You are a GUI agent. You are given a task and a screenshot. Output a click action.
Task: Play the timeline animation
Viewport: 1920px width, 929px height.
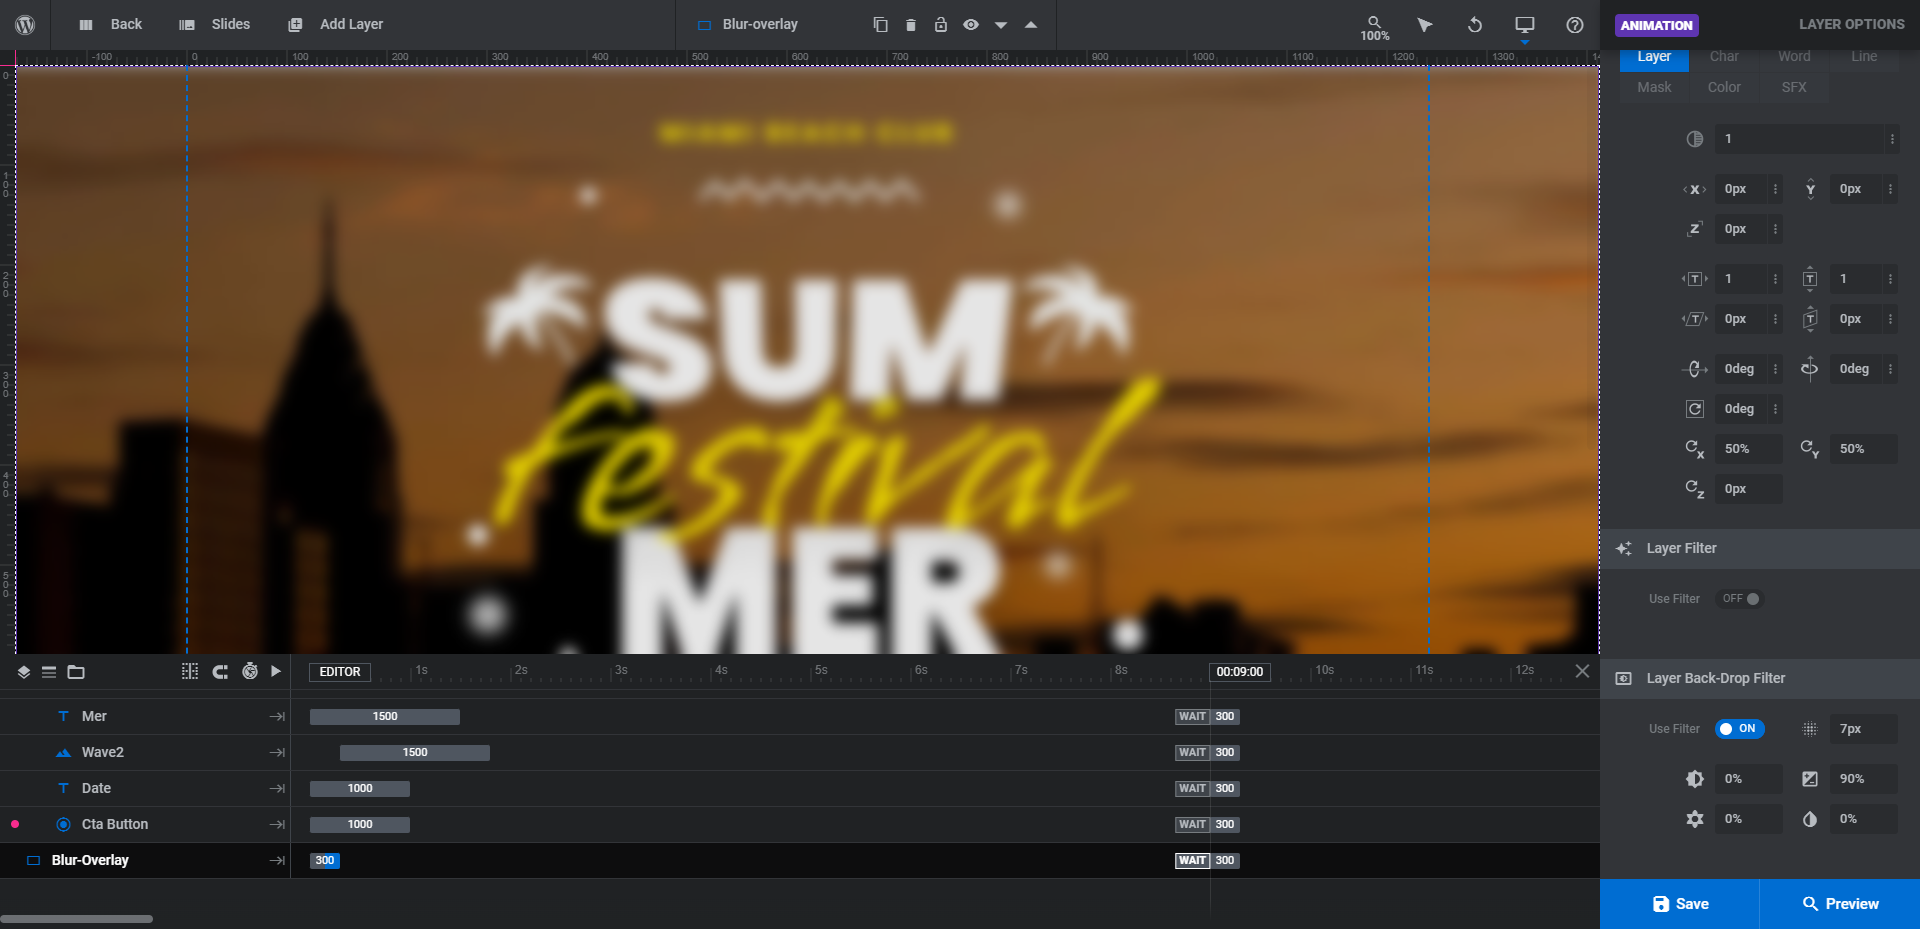click(x=276, y=672)
